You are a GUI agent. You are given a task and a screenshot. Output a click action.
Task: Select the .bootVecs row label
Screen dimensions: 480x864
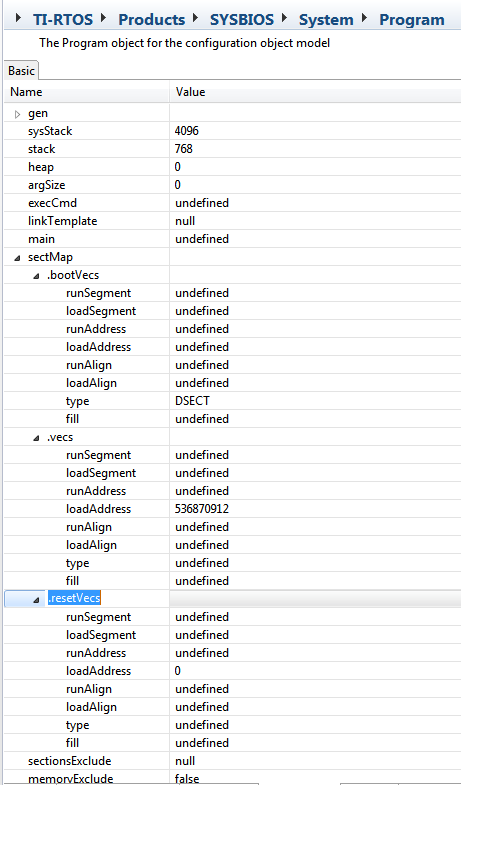pos(73,275)
